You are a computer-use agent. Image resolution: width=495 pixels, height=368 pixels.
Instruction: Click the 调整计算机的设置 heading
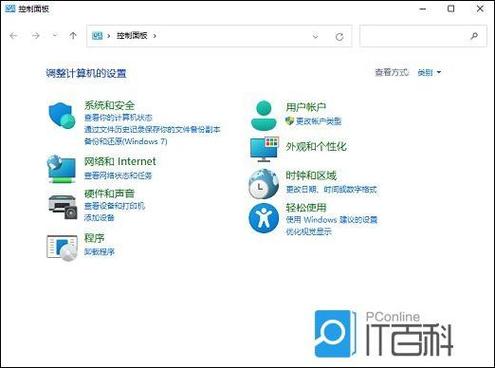click(x=86, y=73)
